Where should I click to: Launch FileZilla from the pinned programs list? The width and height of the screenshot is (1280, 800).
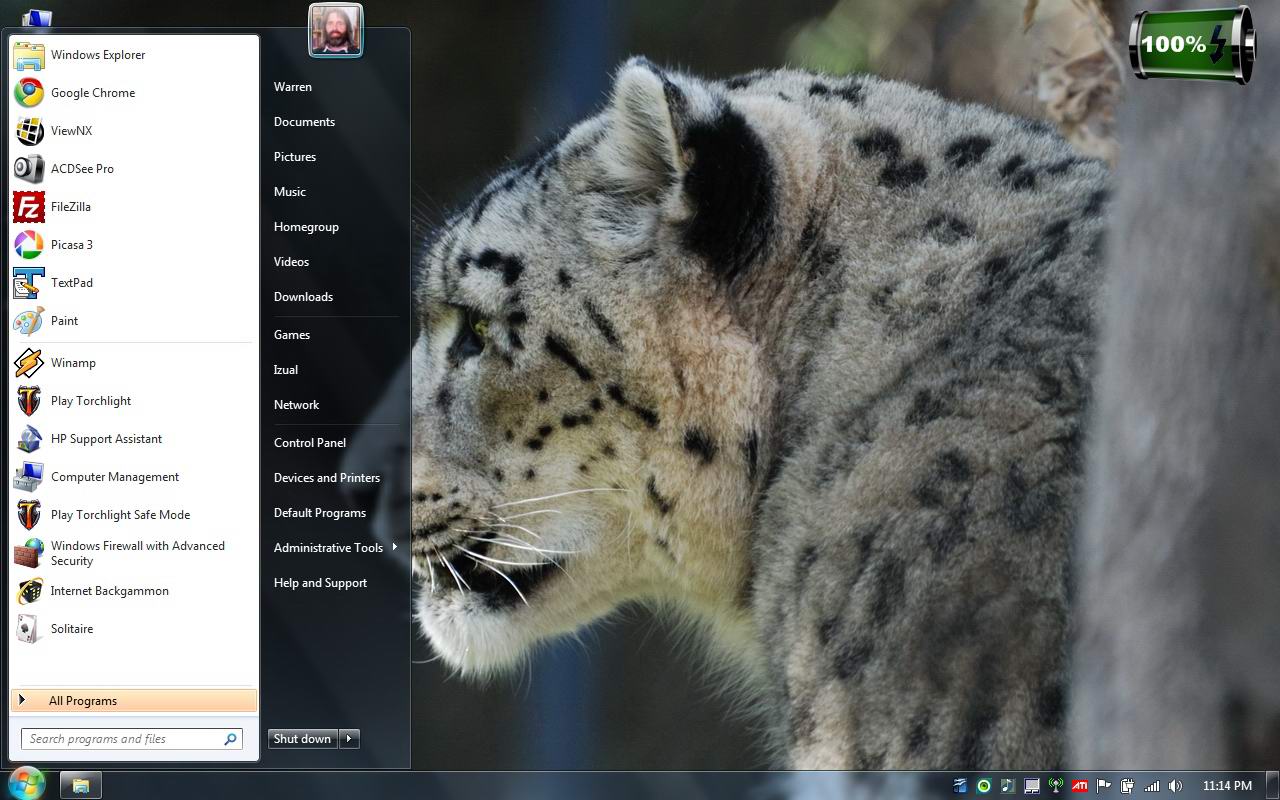[70, 207]
